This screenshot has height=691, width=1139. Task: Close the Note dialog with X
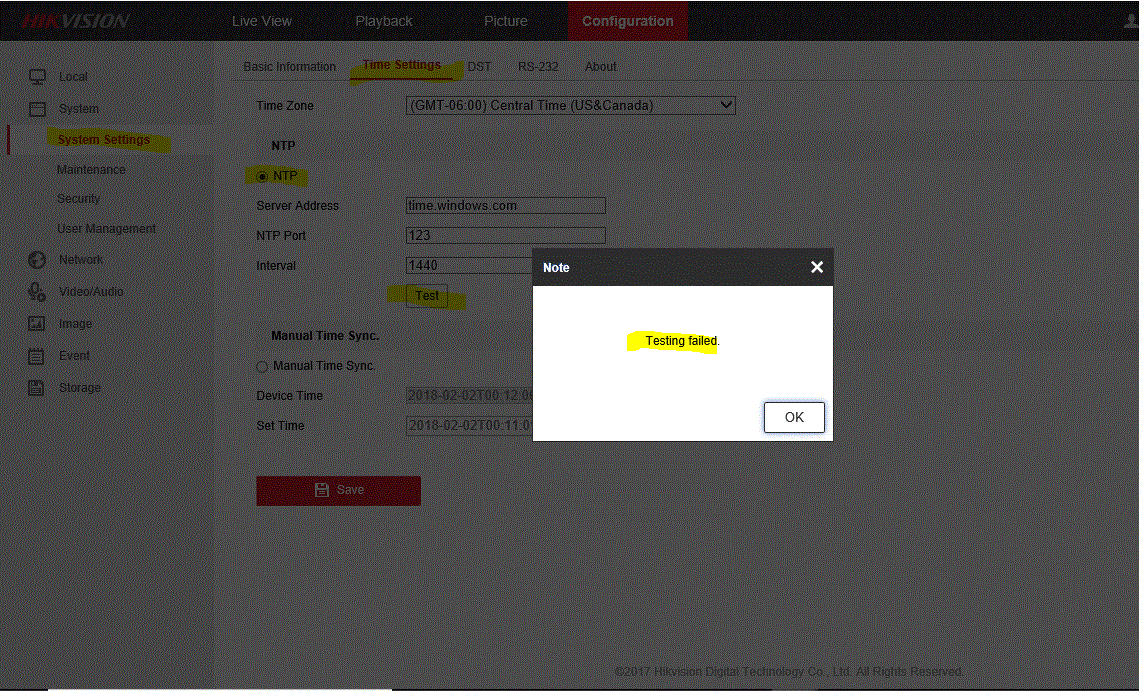[x=817, y=267]
